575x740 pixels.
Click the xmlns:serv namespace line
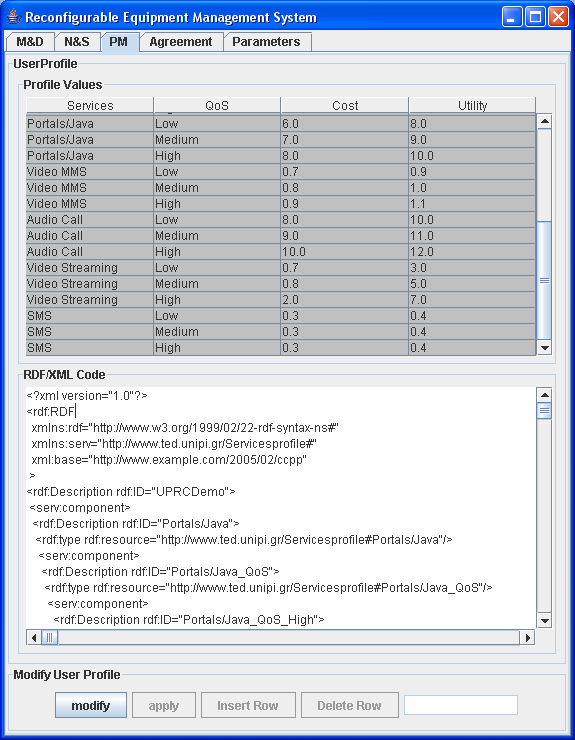pyautogui.click(x=174, y=444)
